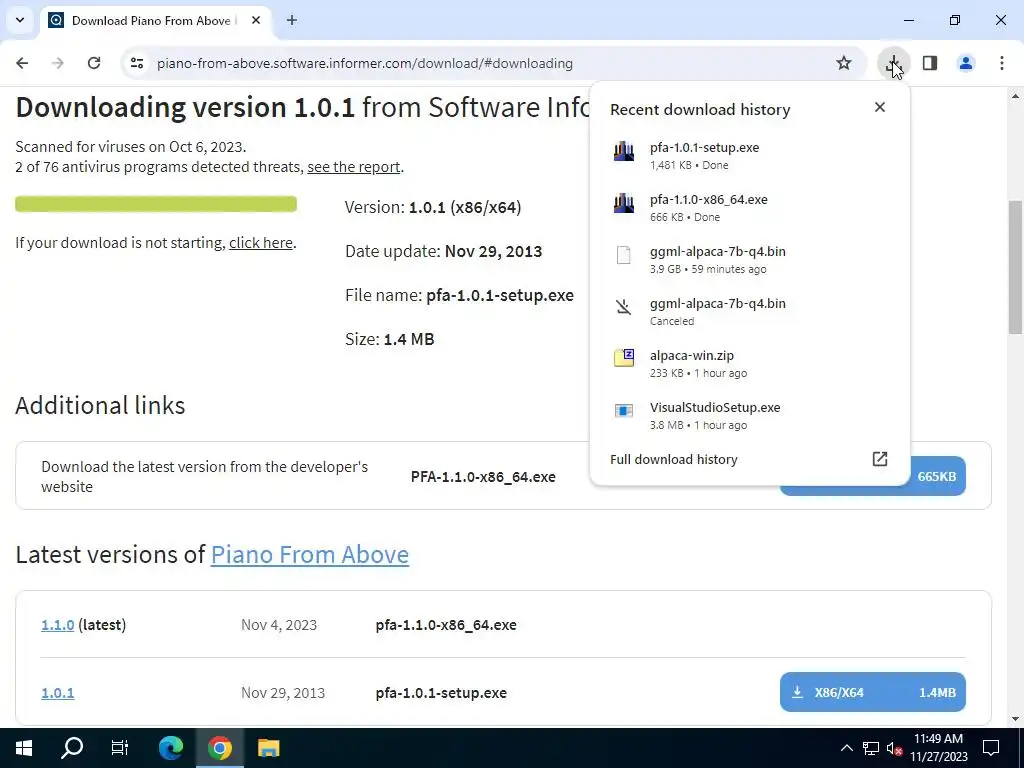Image resolution: width=1024 pixels, height=768 pixels.
Task: Open Windows taskbar search
Action: (72, 748)
